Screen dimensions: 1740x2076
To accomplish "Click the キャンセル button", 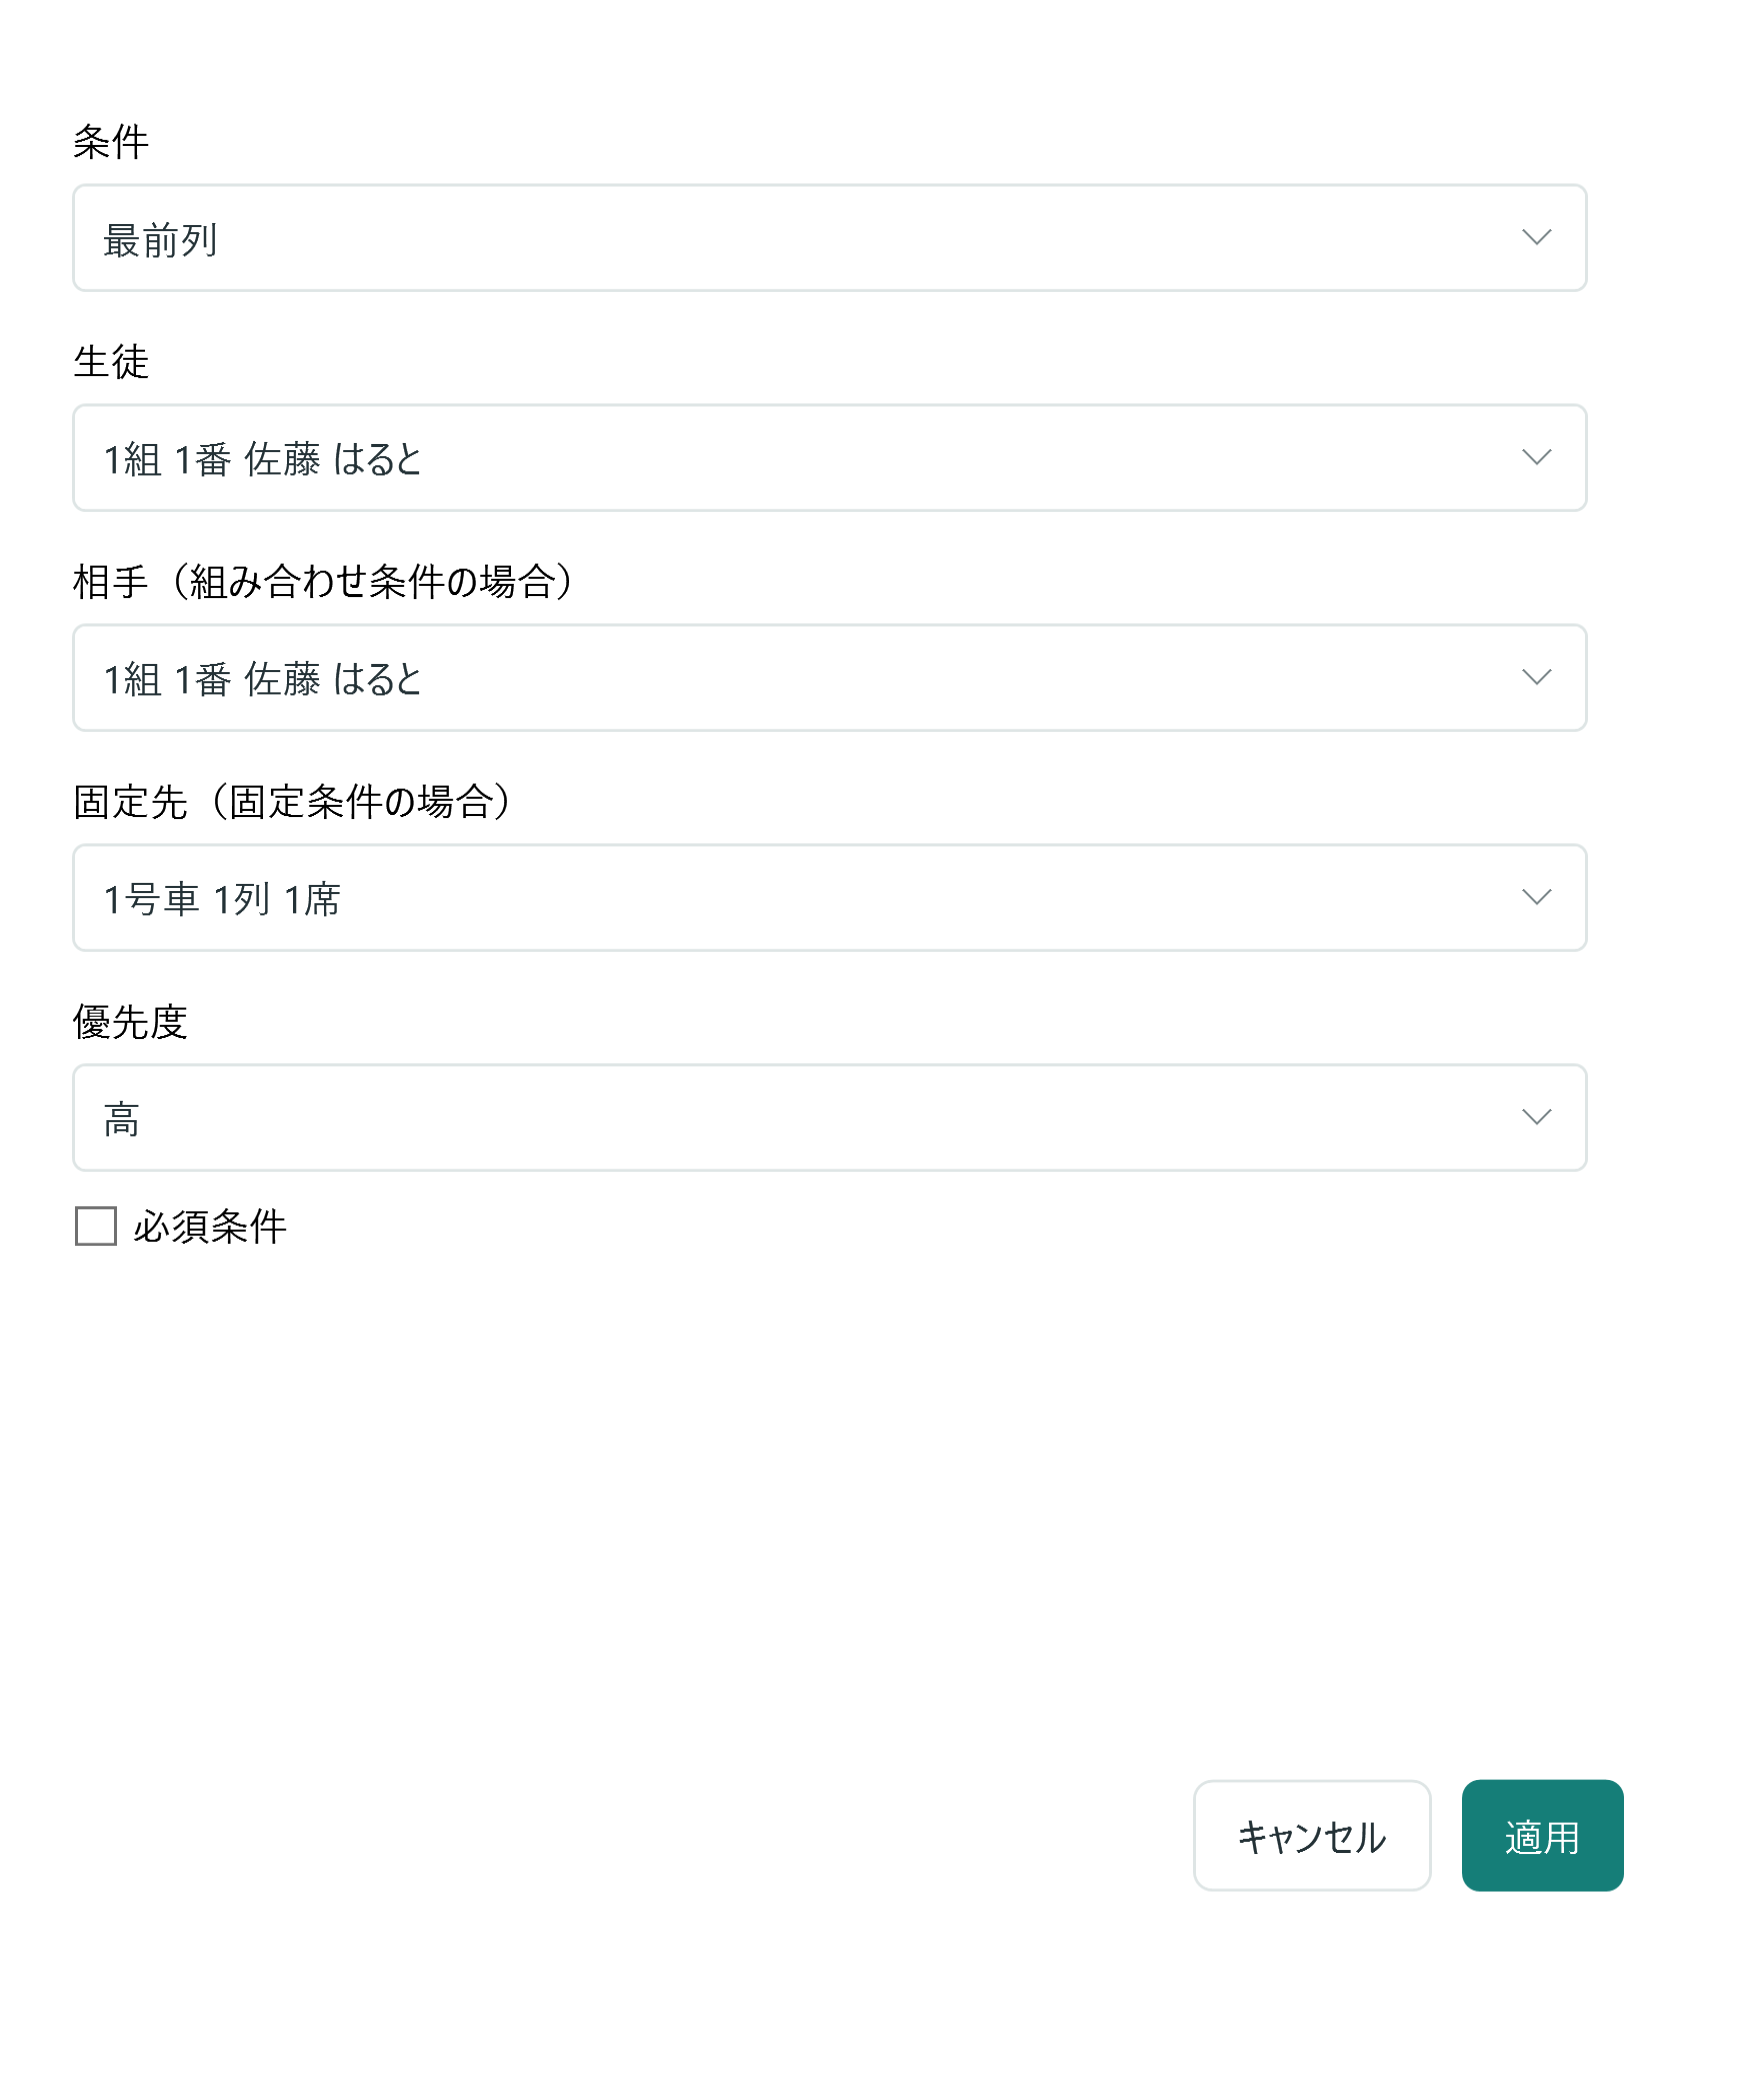I will tap(1312, 1835).
